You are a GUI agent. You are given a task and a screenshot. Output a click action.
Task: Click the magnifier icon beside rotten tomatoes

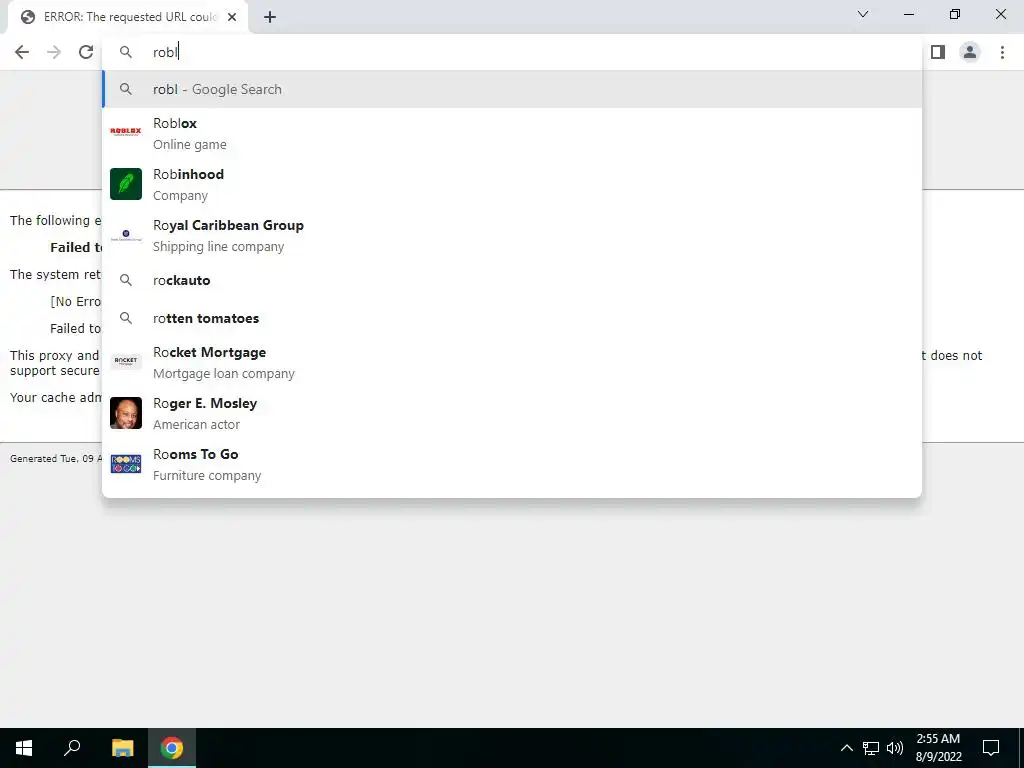(x=126, y=318)
